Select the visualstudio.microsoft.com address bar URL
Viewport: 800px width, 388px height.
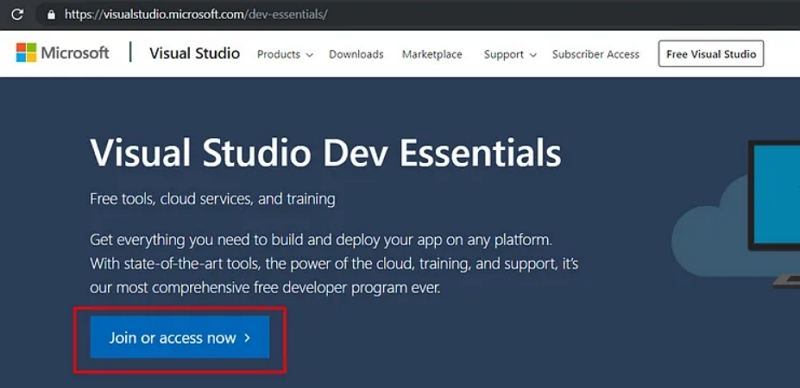[196, 14]
